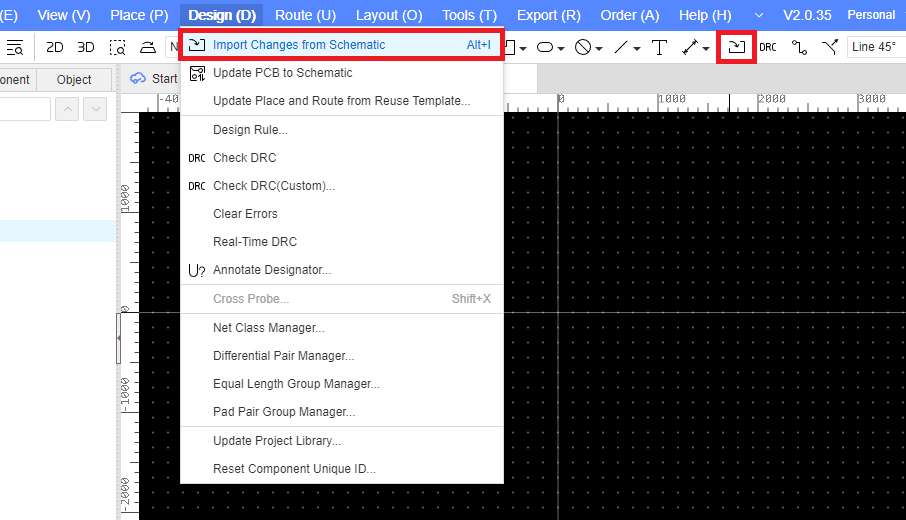906x520 pixels.
Task: Open the Line 45° routing angle dropdown
Action: coord(874,47)
